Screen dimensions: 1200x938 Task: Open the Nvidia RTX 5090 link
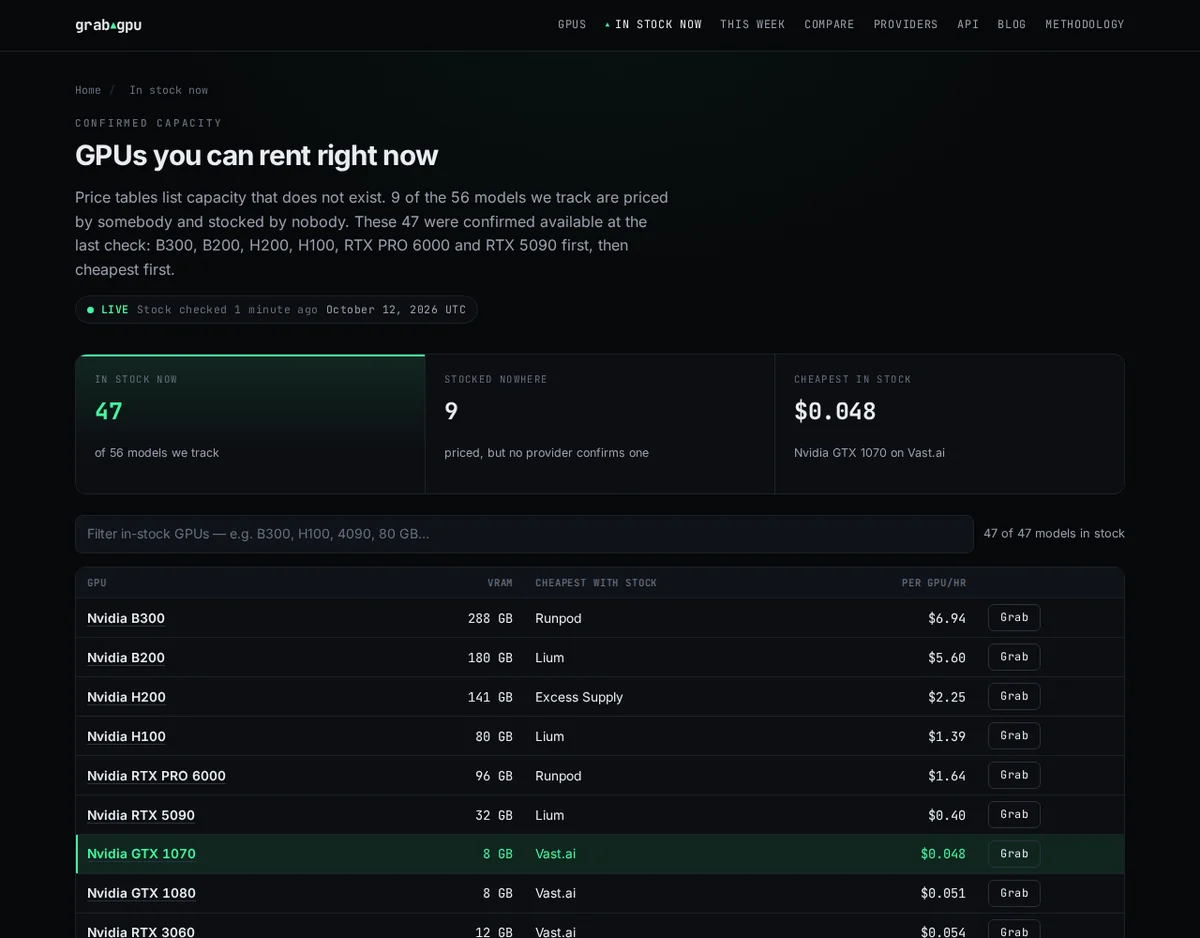141,815
